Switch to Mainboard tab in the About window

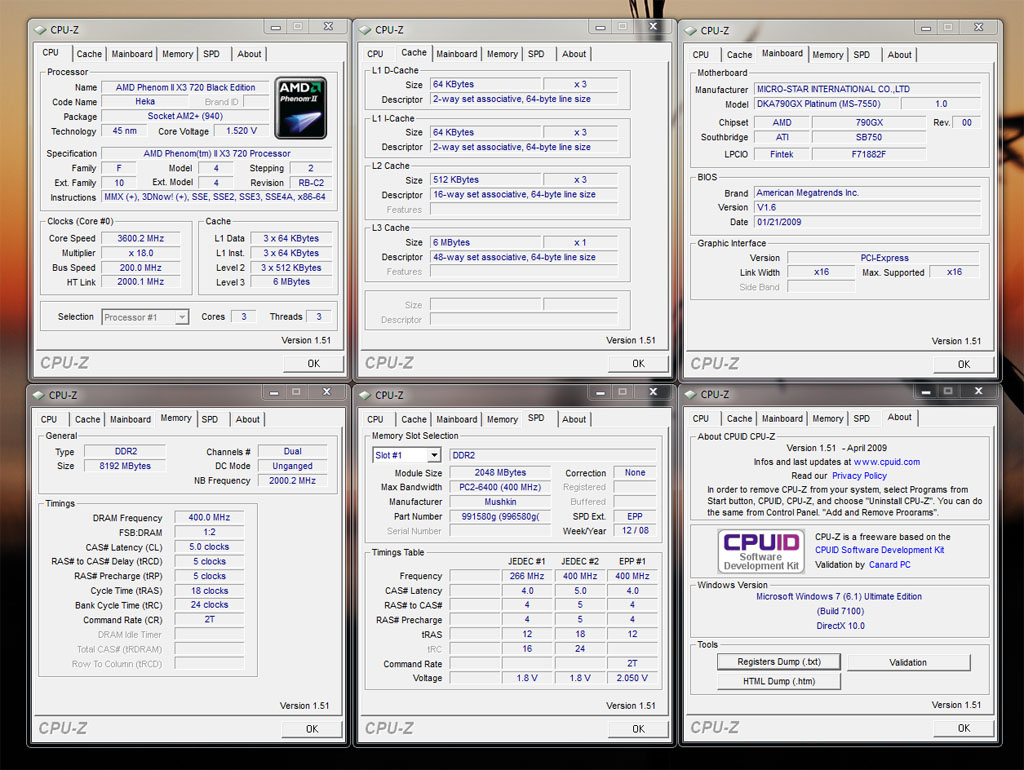pos(782,419)
